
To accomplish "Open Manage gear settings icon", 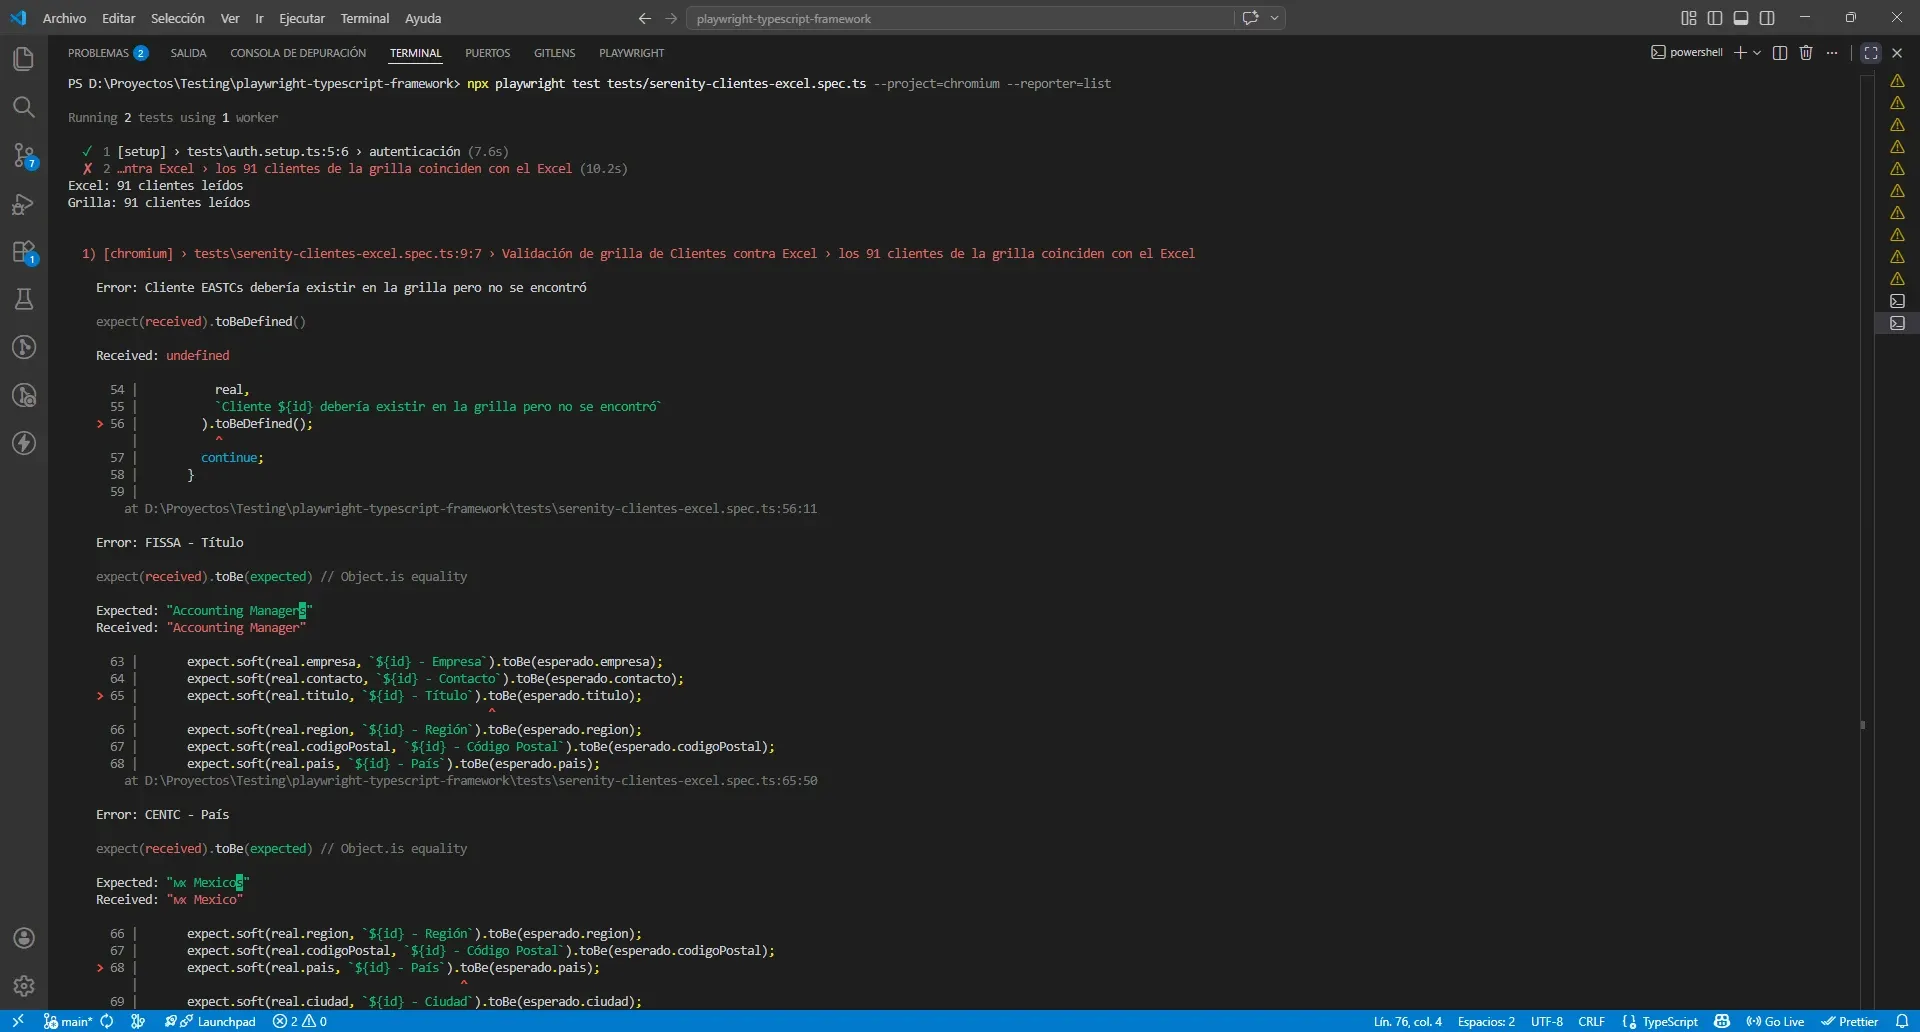I will 24,986.
